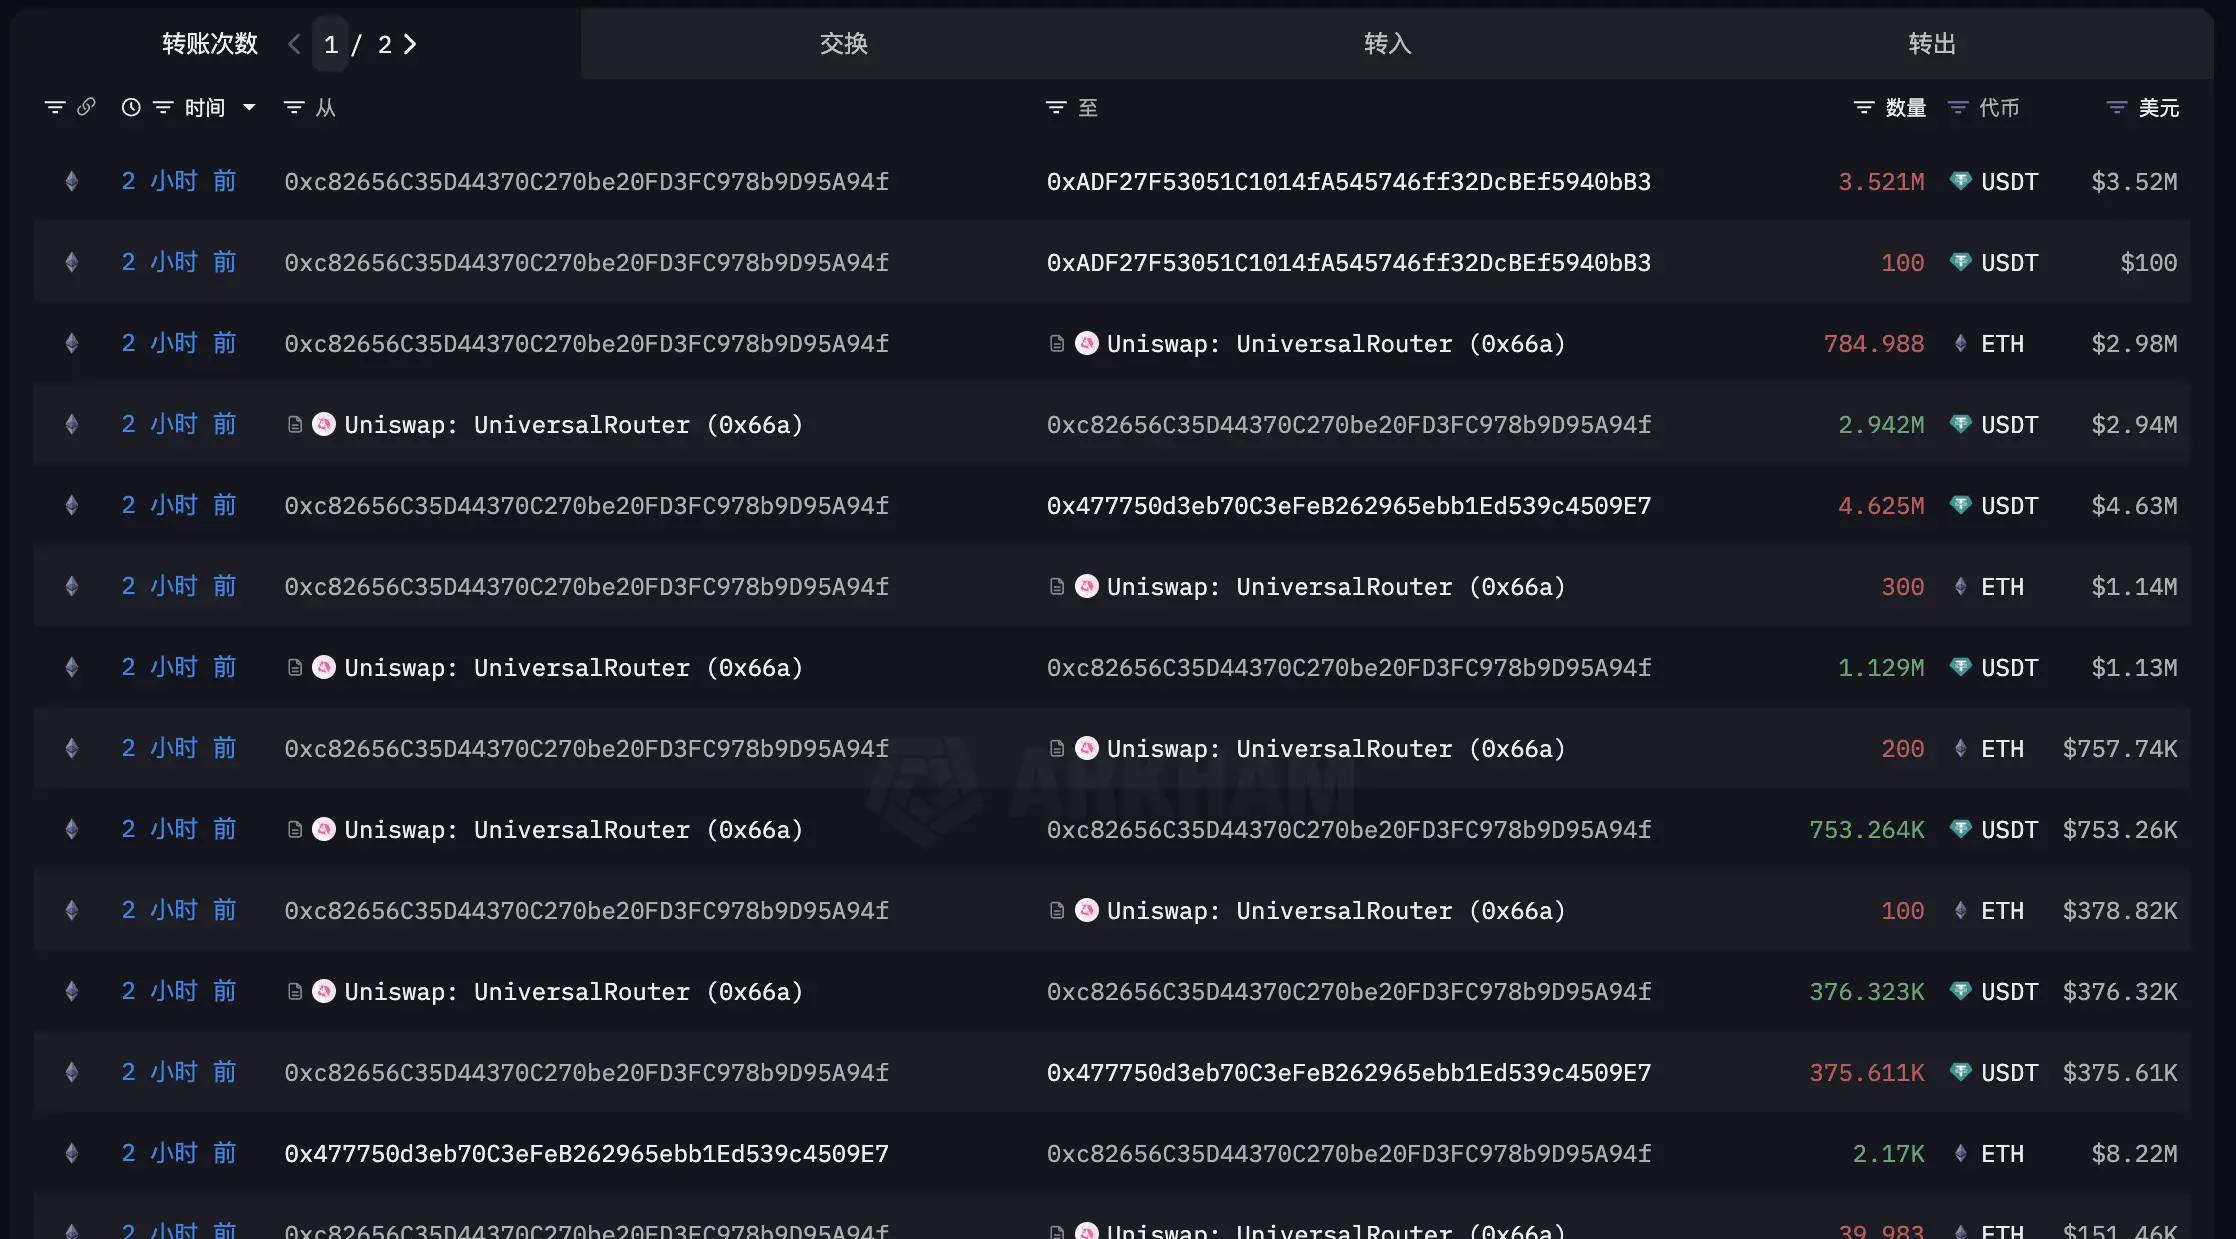This screenshot has width=2236, height=1239.
Task: Switch to the 转入 tab
Action: 1387,44
